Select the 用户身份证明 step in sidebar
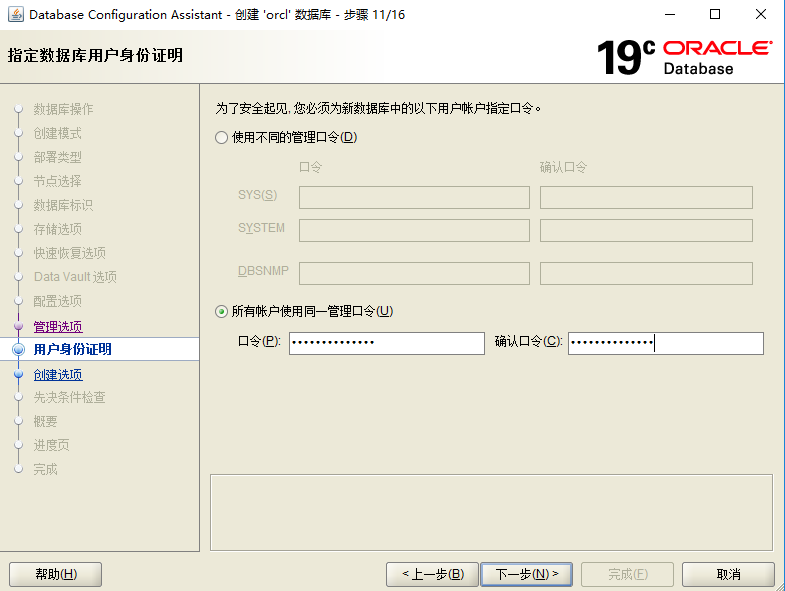Image resolution: width=785 pixels, height=591 pixels. [x=72, y=350]
